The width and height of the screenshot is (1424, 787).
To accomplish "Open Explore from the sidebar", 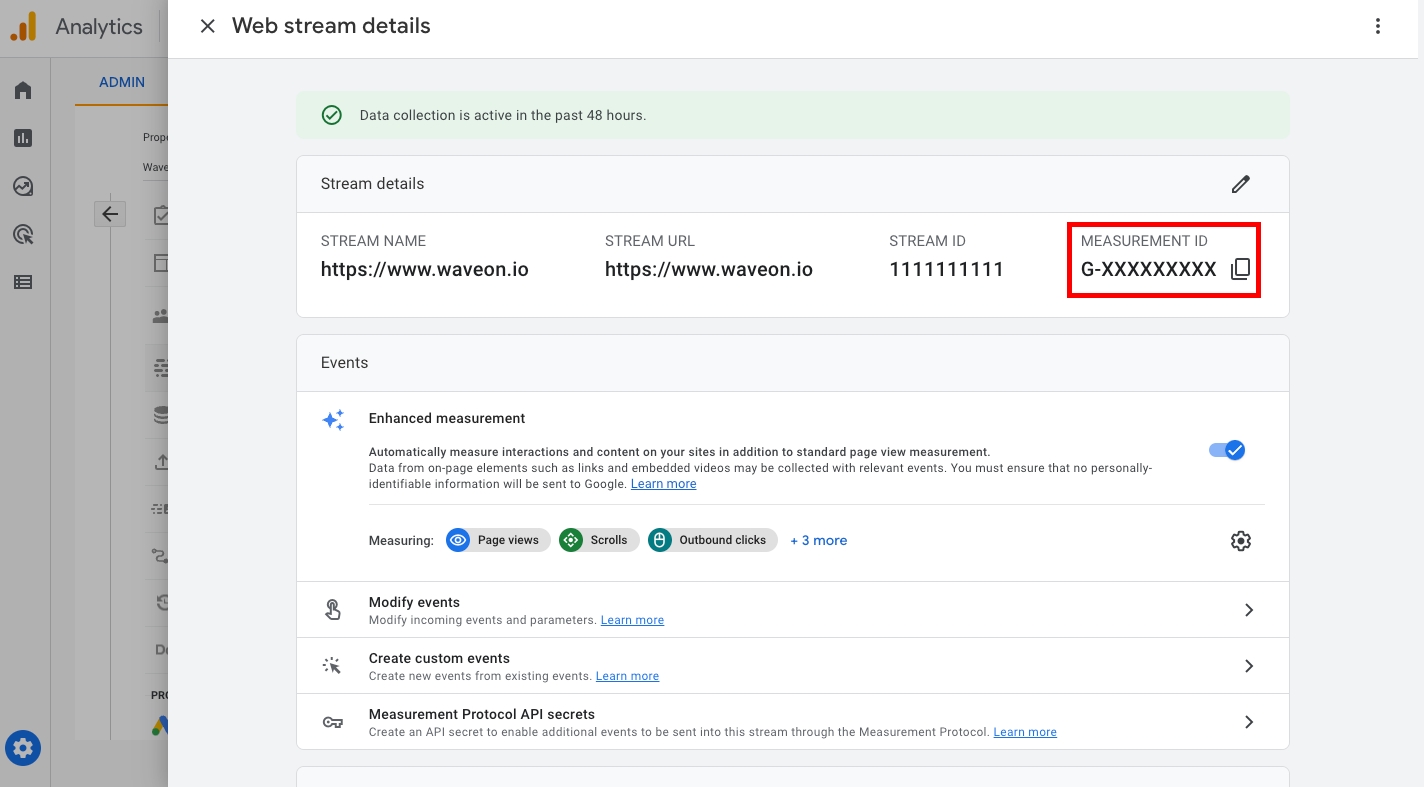I will (23, 187).
